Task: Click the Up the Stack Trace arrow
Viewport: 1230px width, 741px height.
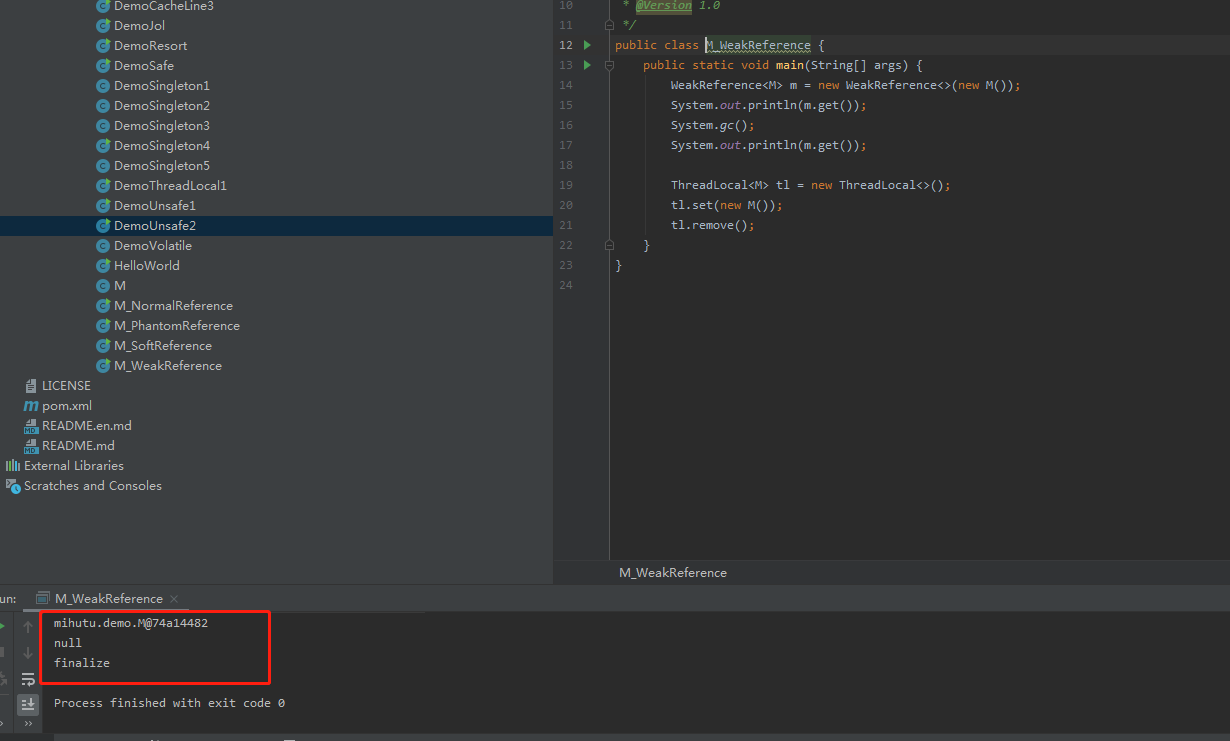Action: tap(28, 627)
